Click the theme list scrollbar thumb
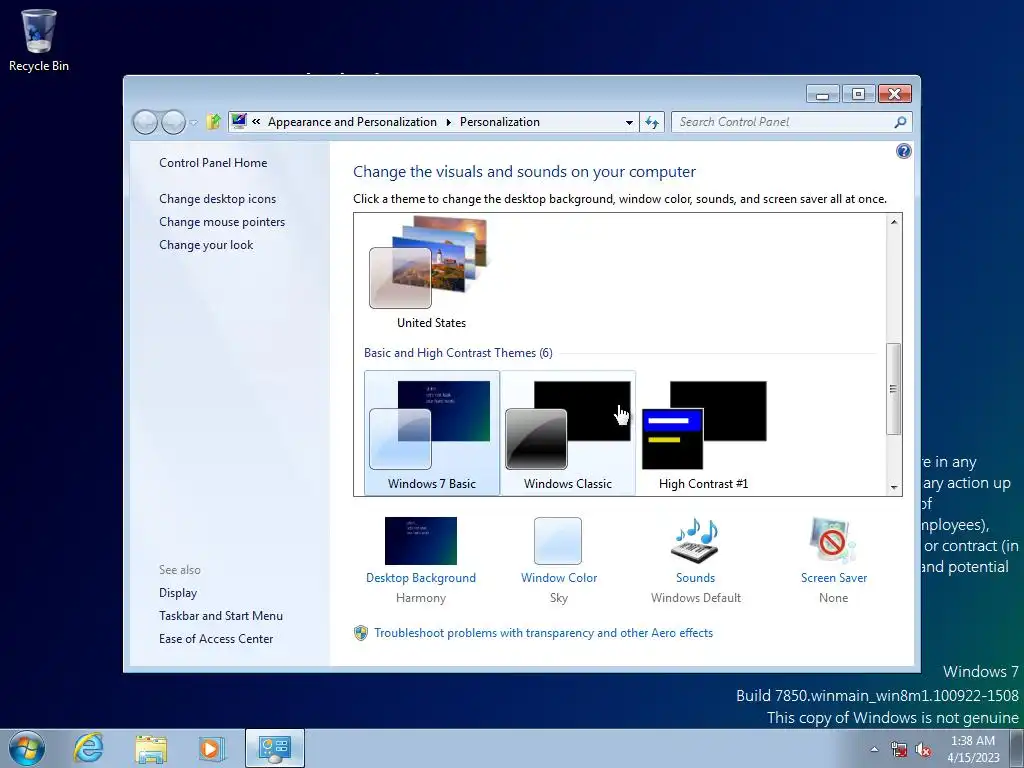1024x768 pixels. (893, 389)
